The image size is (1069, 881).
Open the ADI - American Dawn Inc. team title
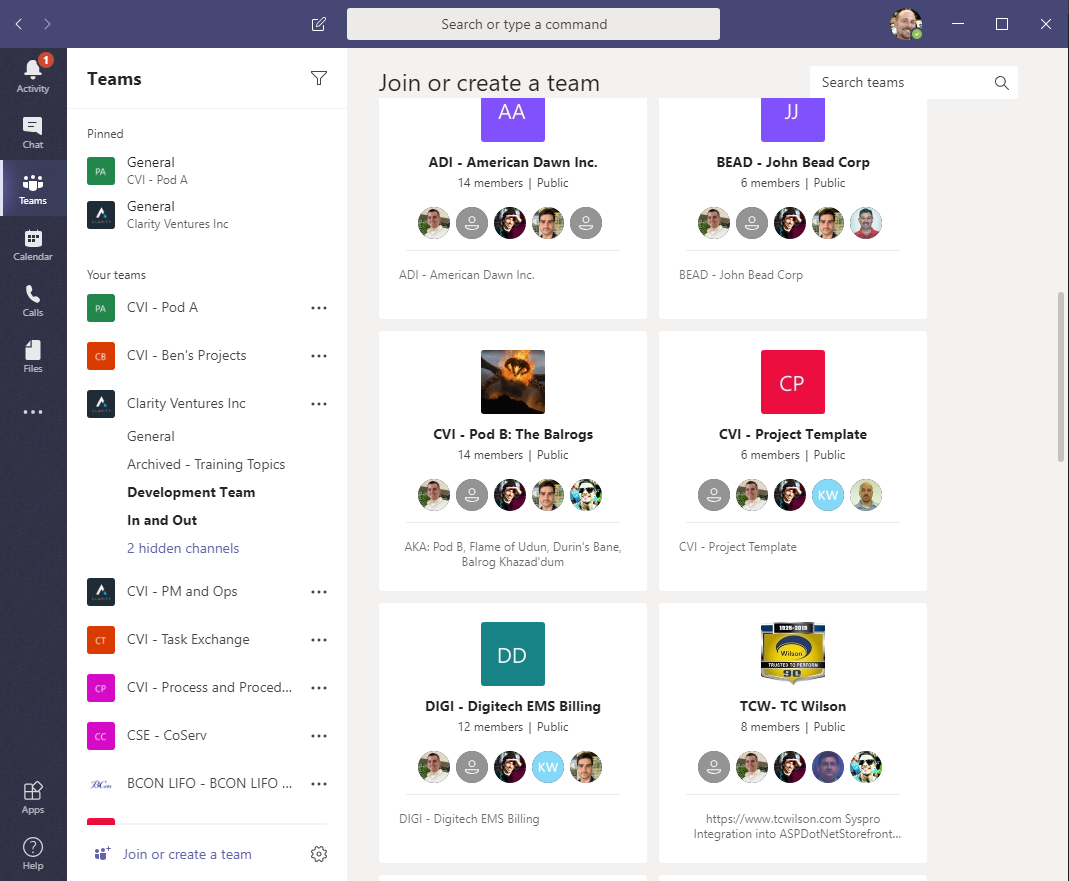point(513,162)
